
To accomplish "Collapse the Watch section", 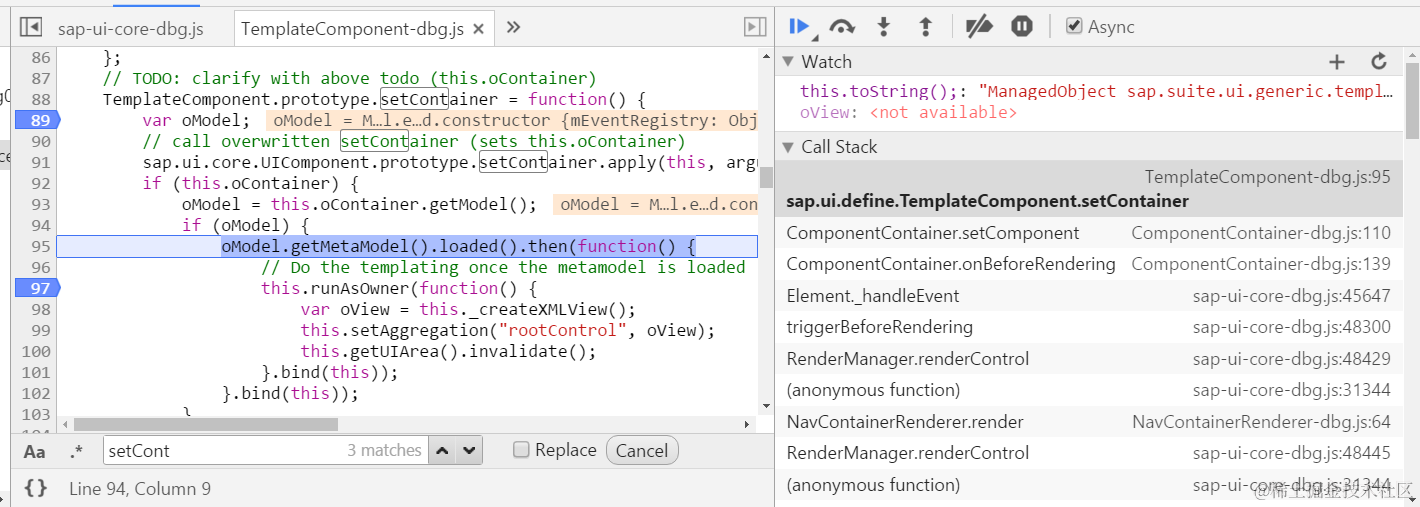I will click(788, 62).
